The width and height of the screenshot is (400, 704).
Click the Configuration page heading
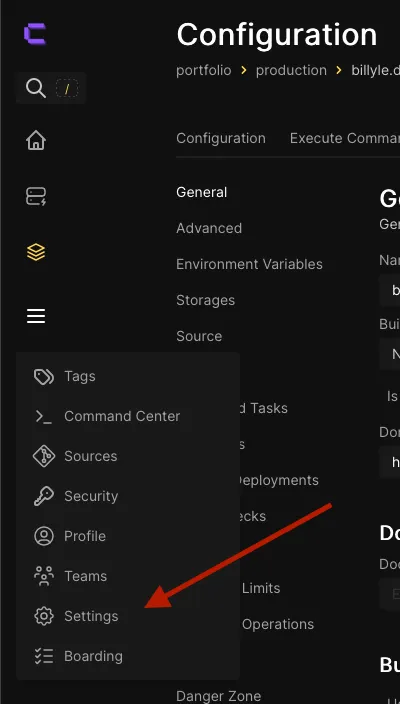pos(277,35)
